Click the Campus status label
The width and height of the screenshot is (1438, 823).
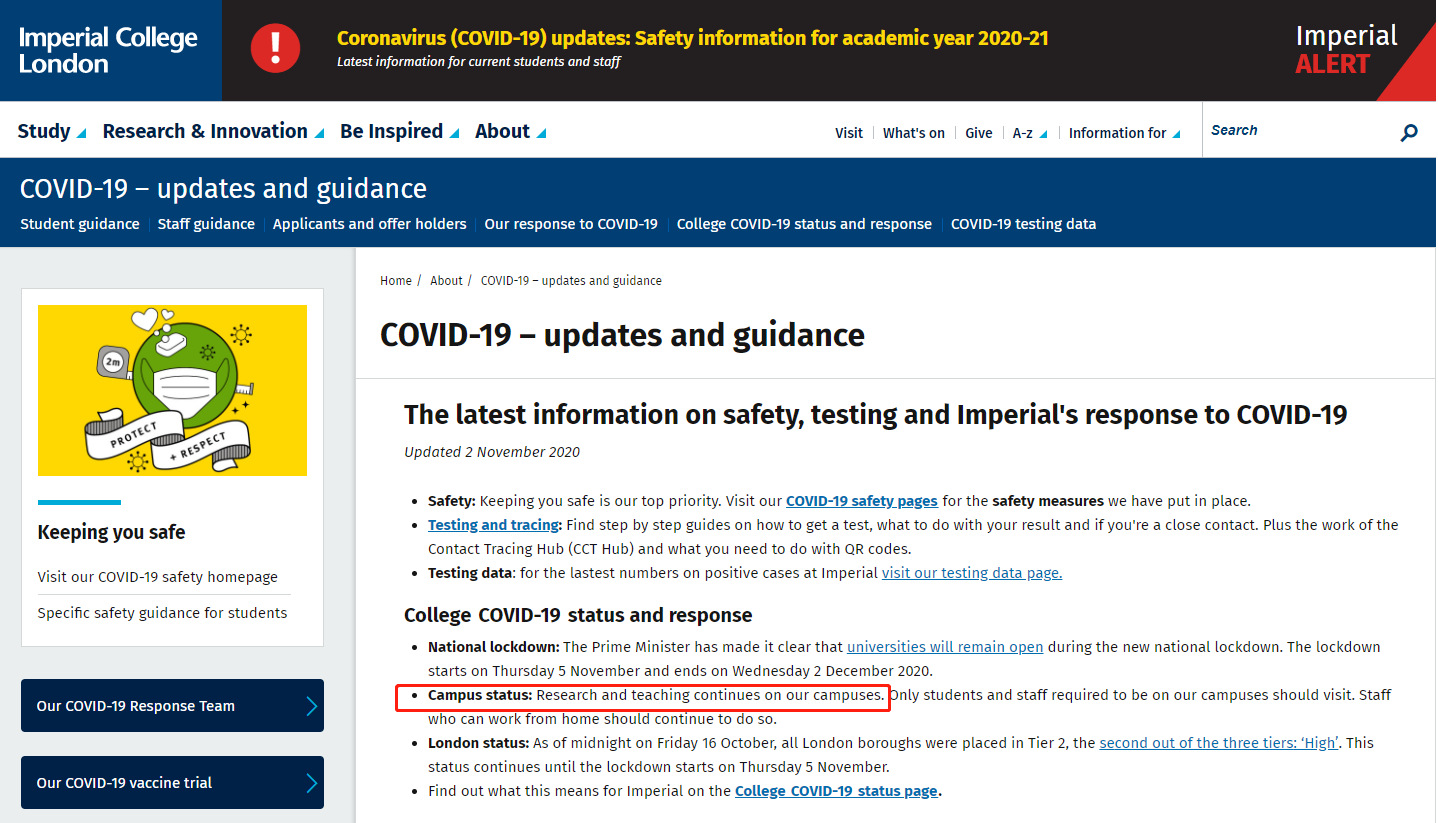480,695
